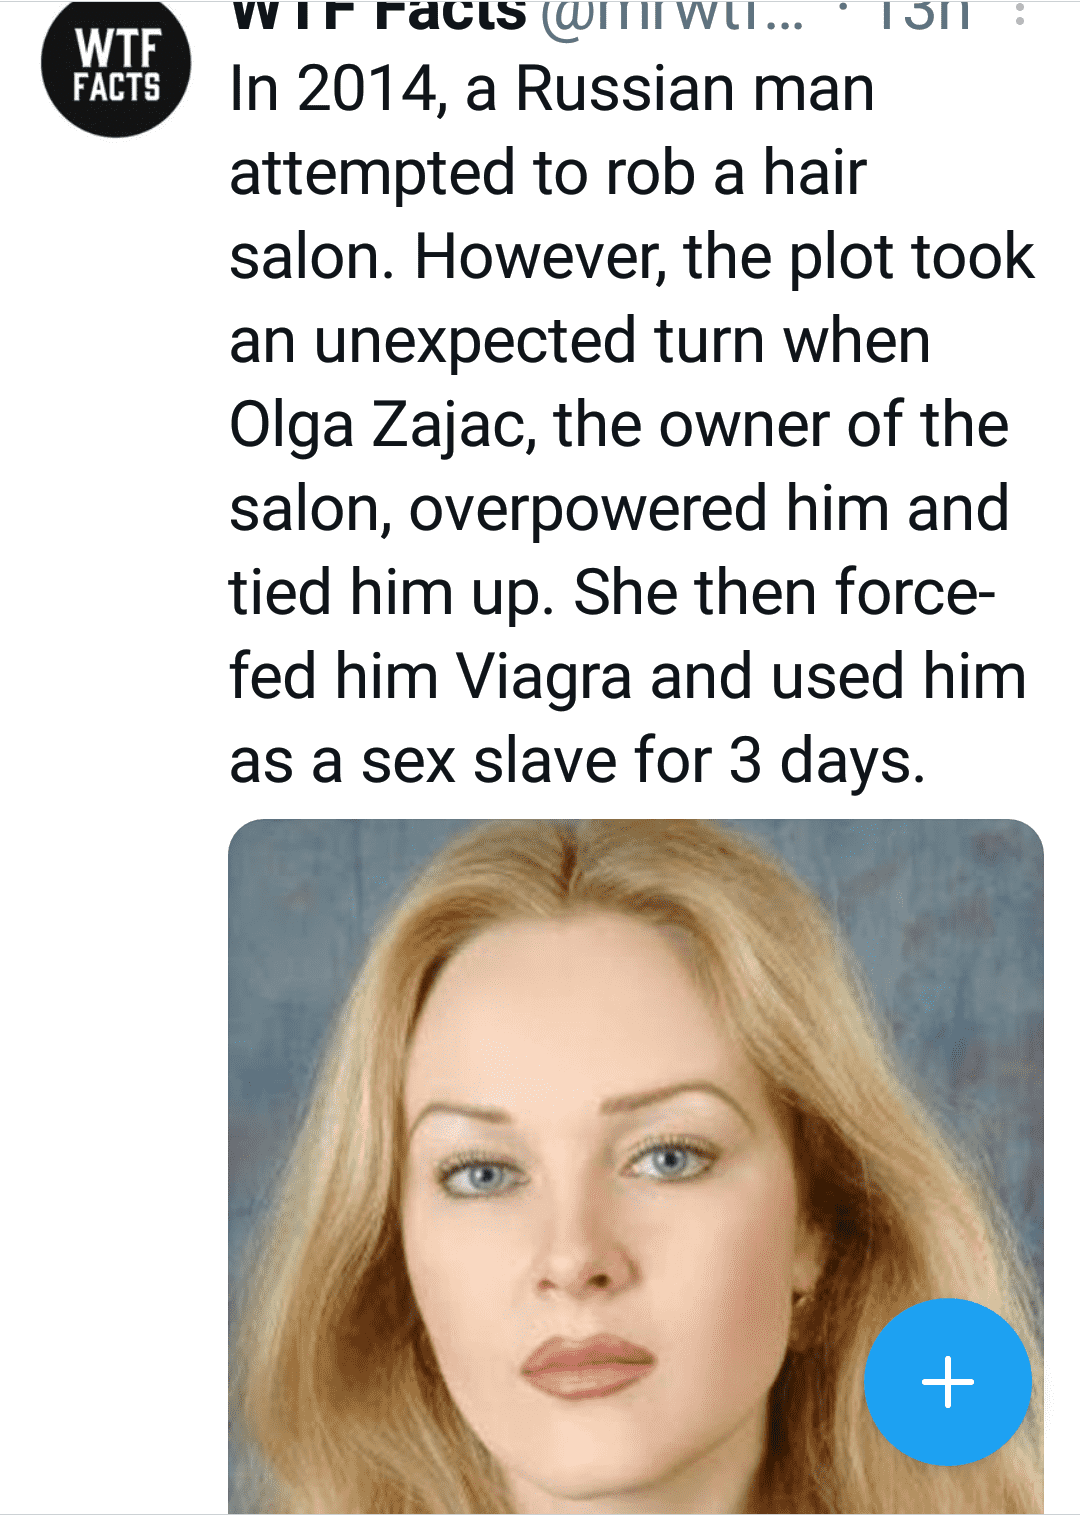Open the WTF Facts profile avatar
Viewport: 1080px width, 1517px height.
tap(116, 68)
